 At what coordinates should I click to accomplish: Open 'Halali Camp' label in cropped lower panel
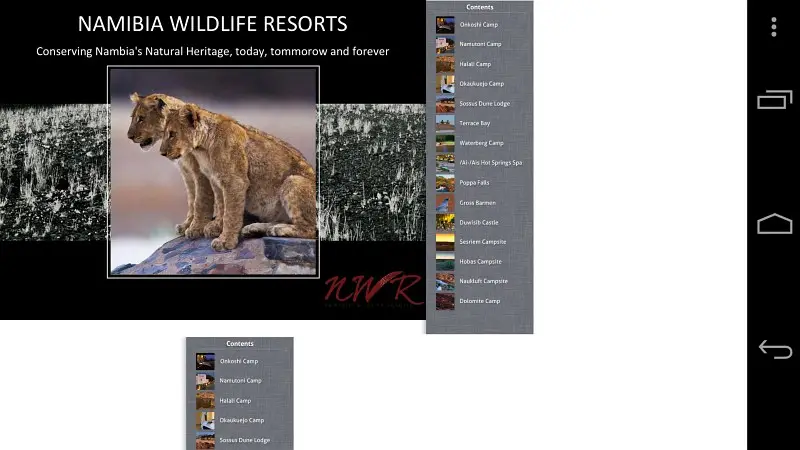[235, 401]
